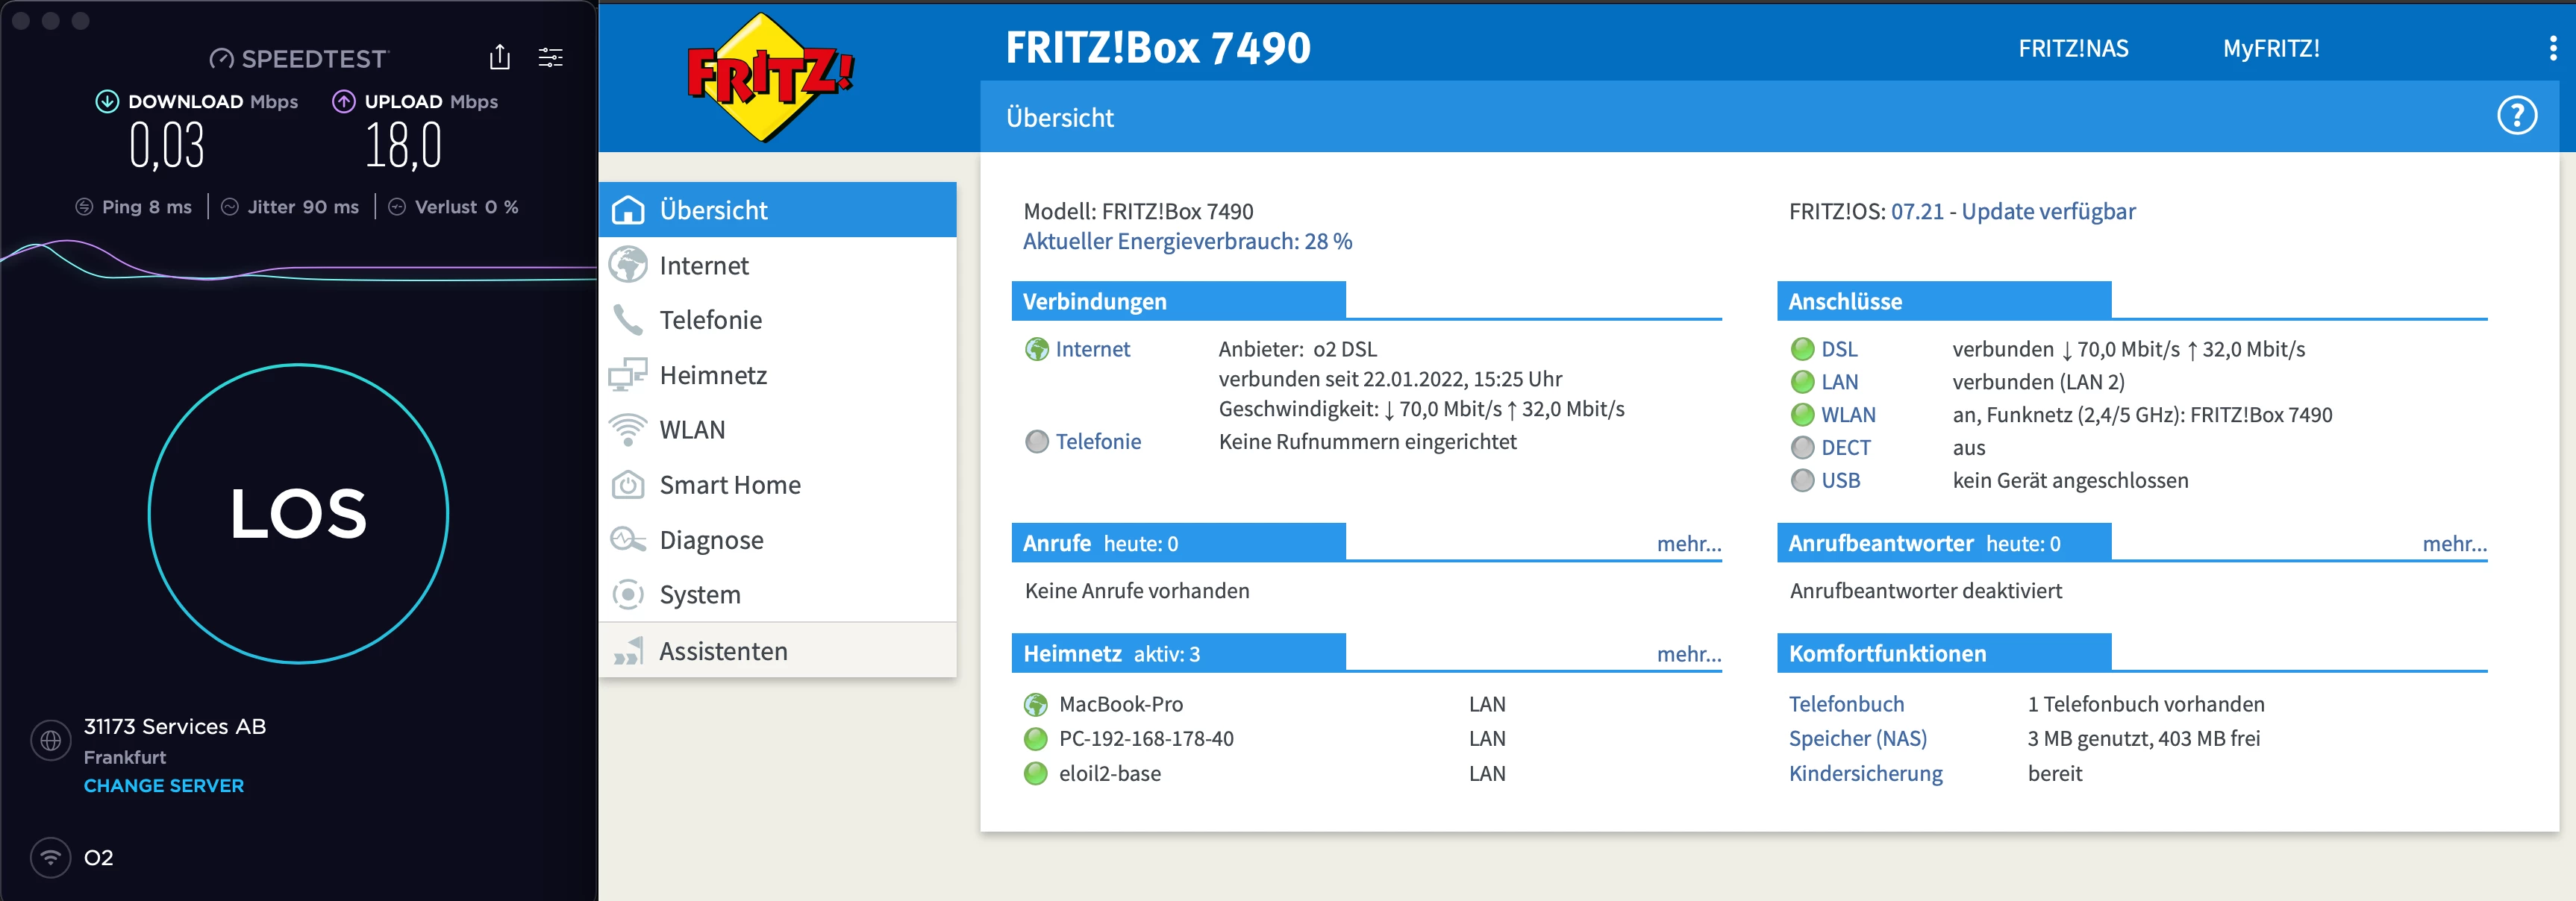Click the CHANGE SERVER link
Screen dimensions: 2576x901
pos(164,786)
